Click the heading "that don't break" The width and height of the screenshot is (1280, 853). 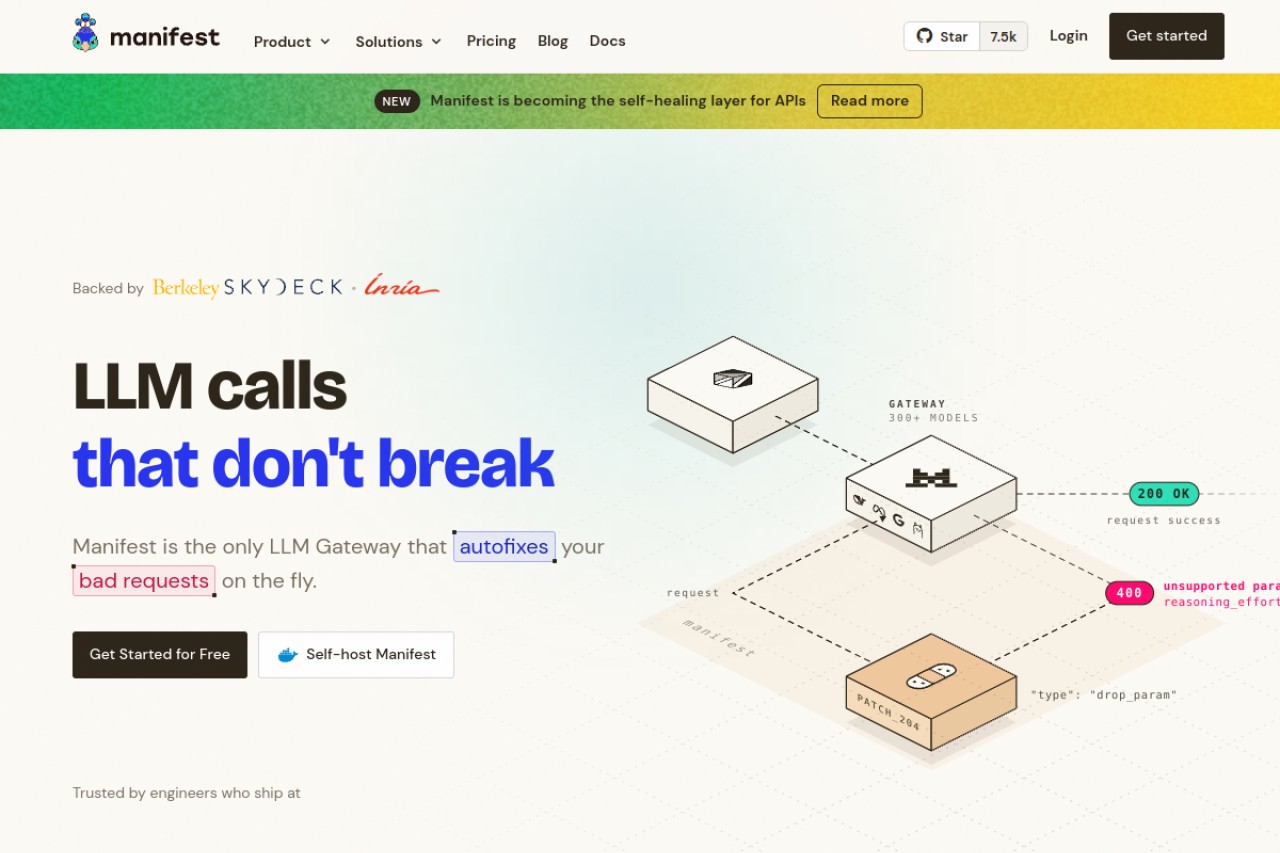point(313,463)
